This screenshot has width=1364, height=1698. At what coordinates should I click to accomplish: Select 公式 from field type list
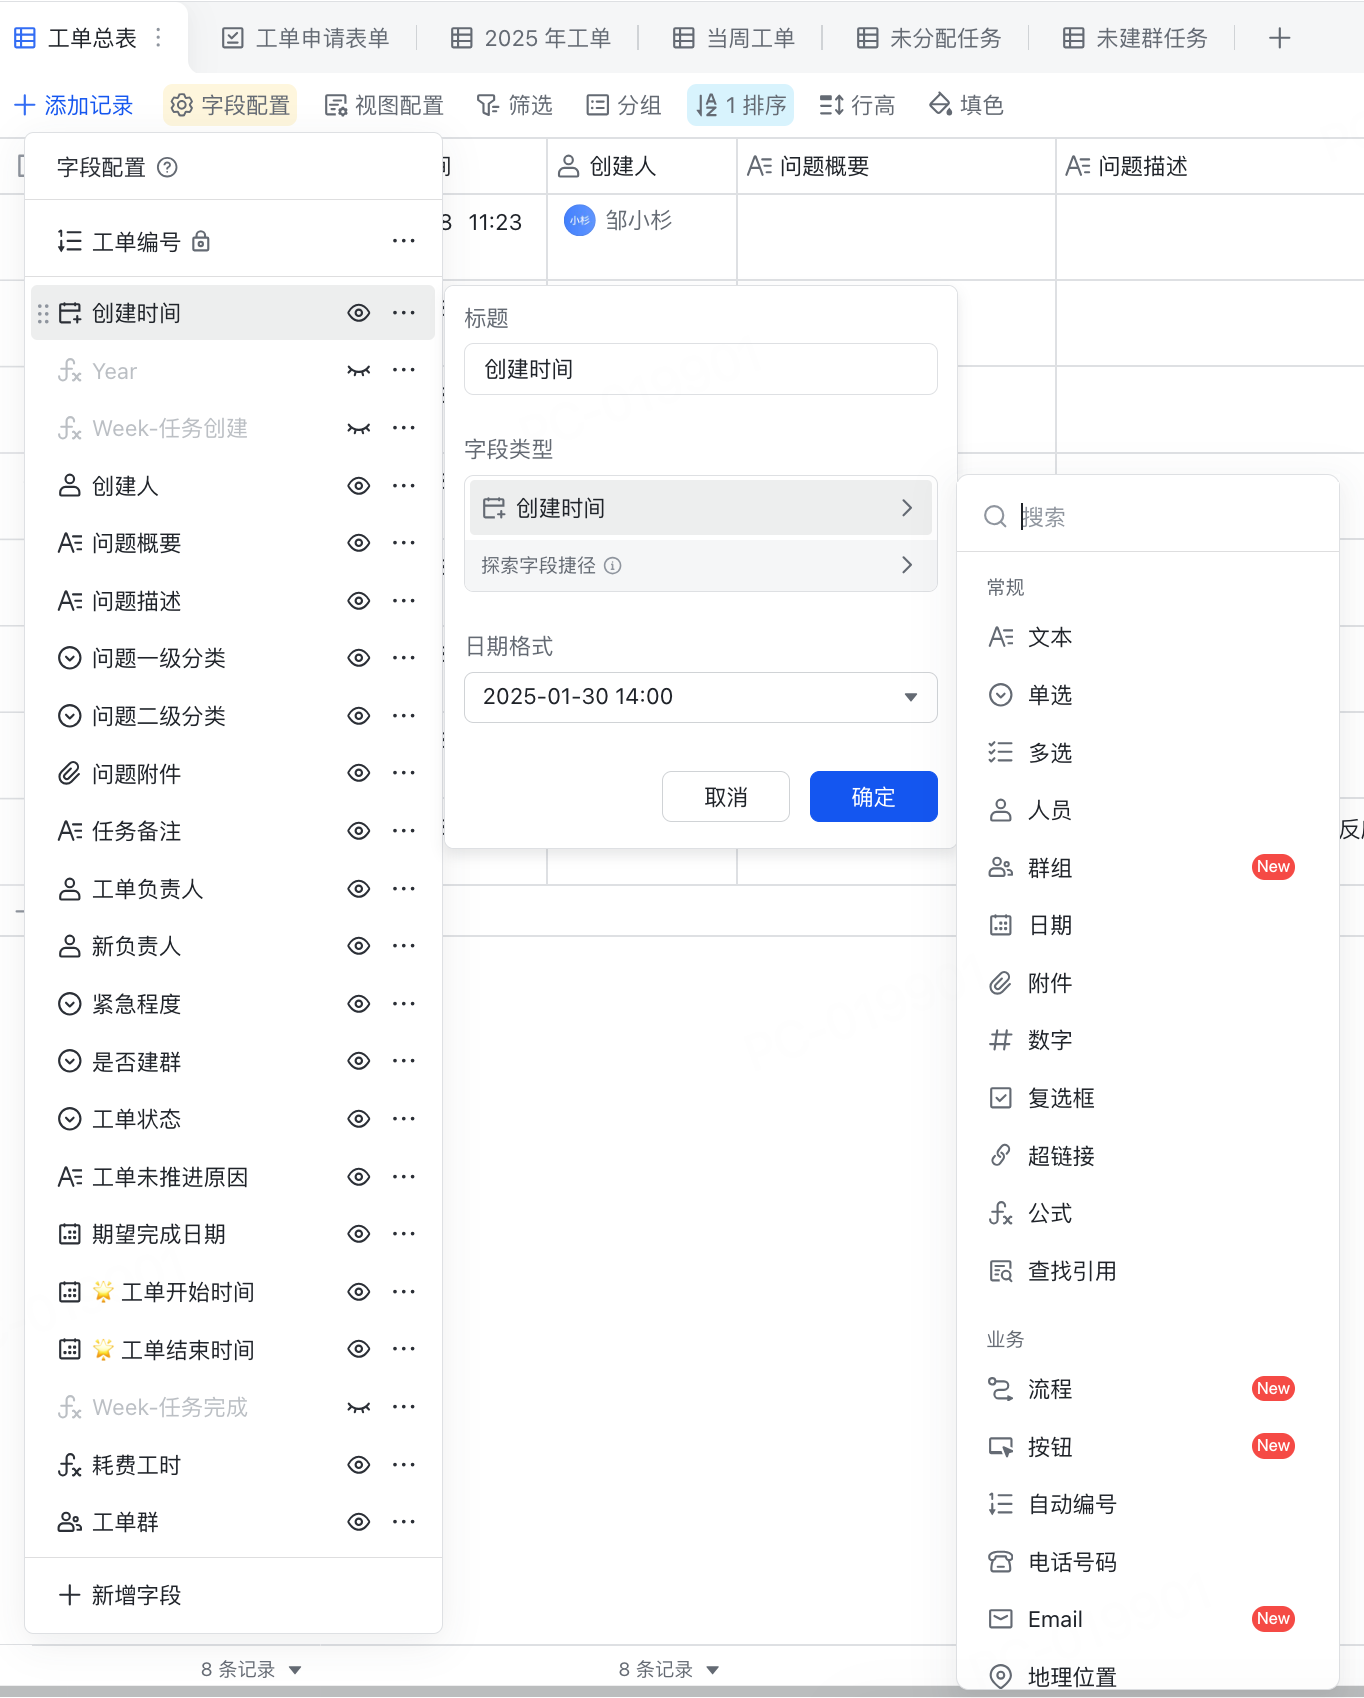point(1050,1214)
